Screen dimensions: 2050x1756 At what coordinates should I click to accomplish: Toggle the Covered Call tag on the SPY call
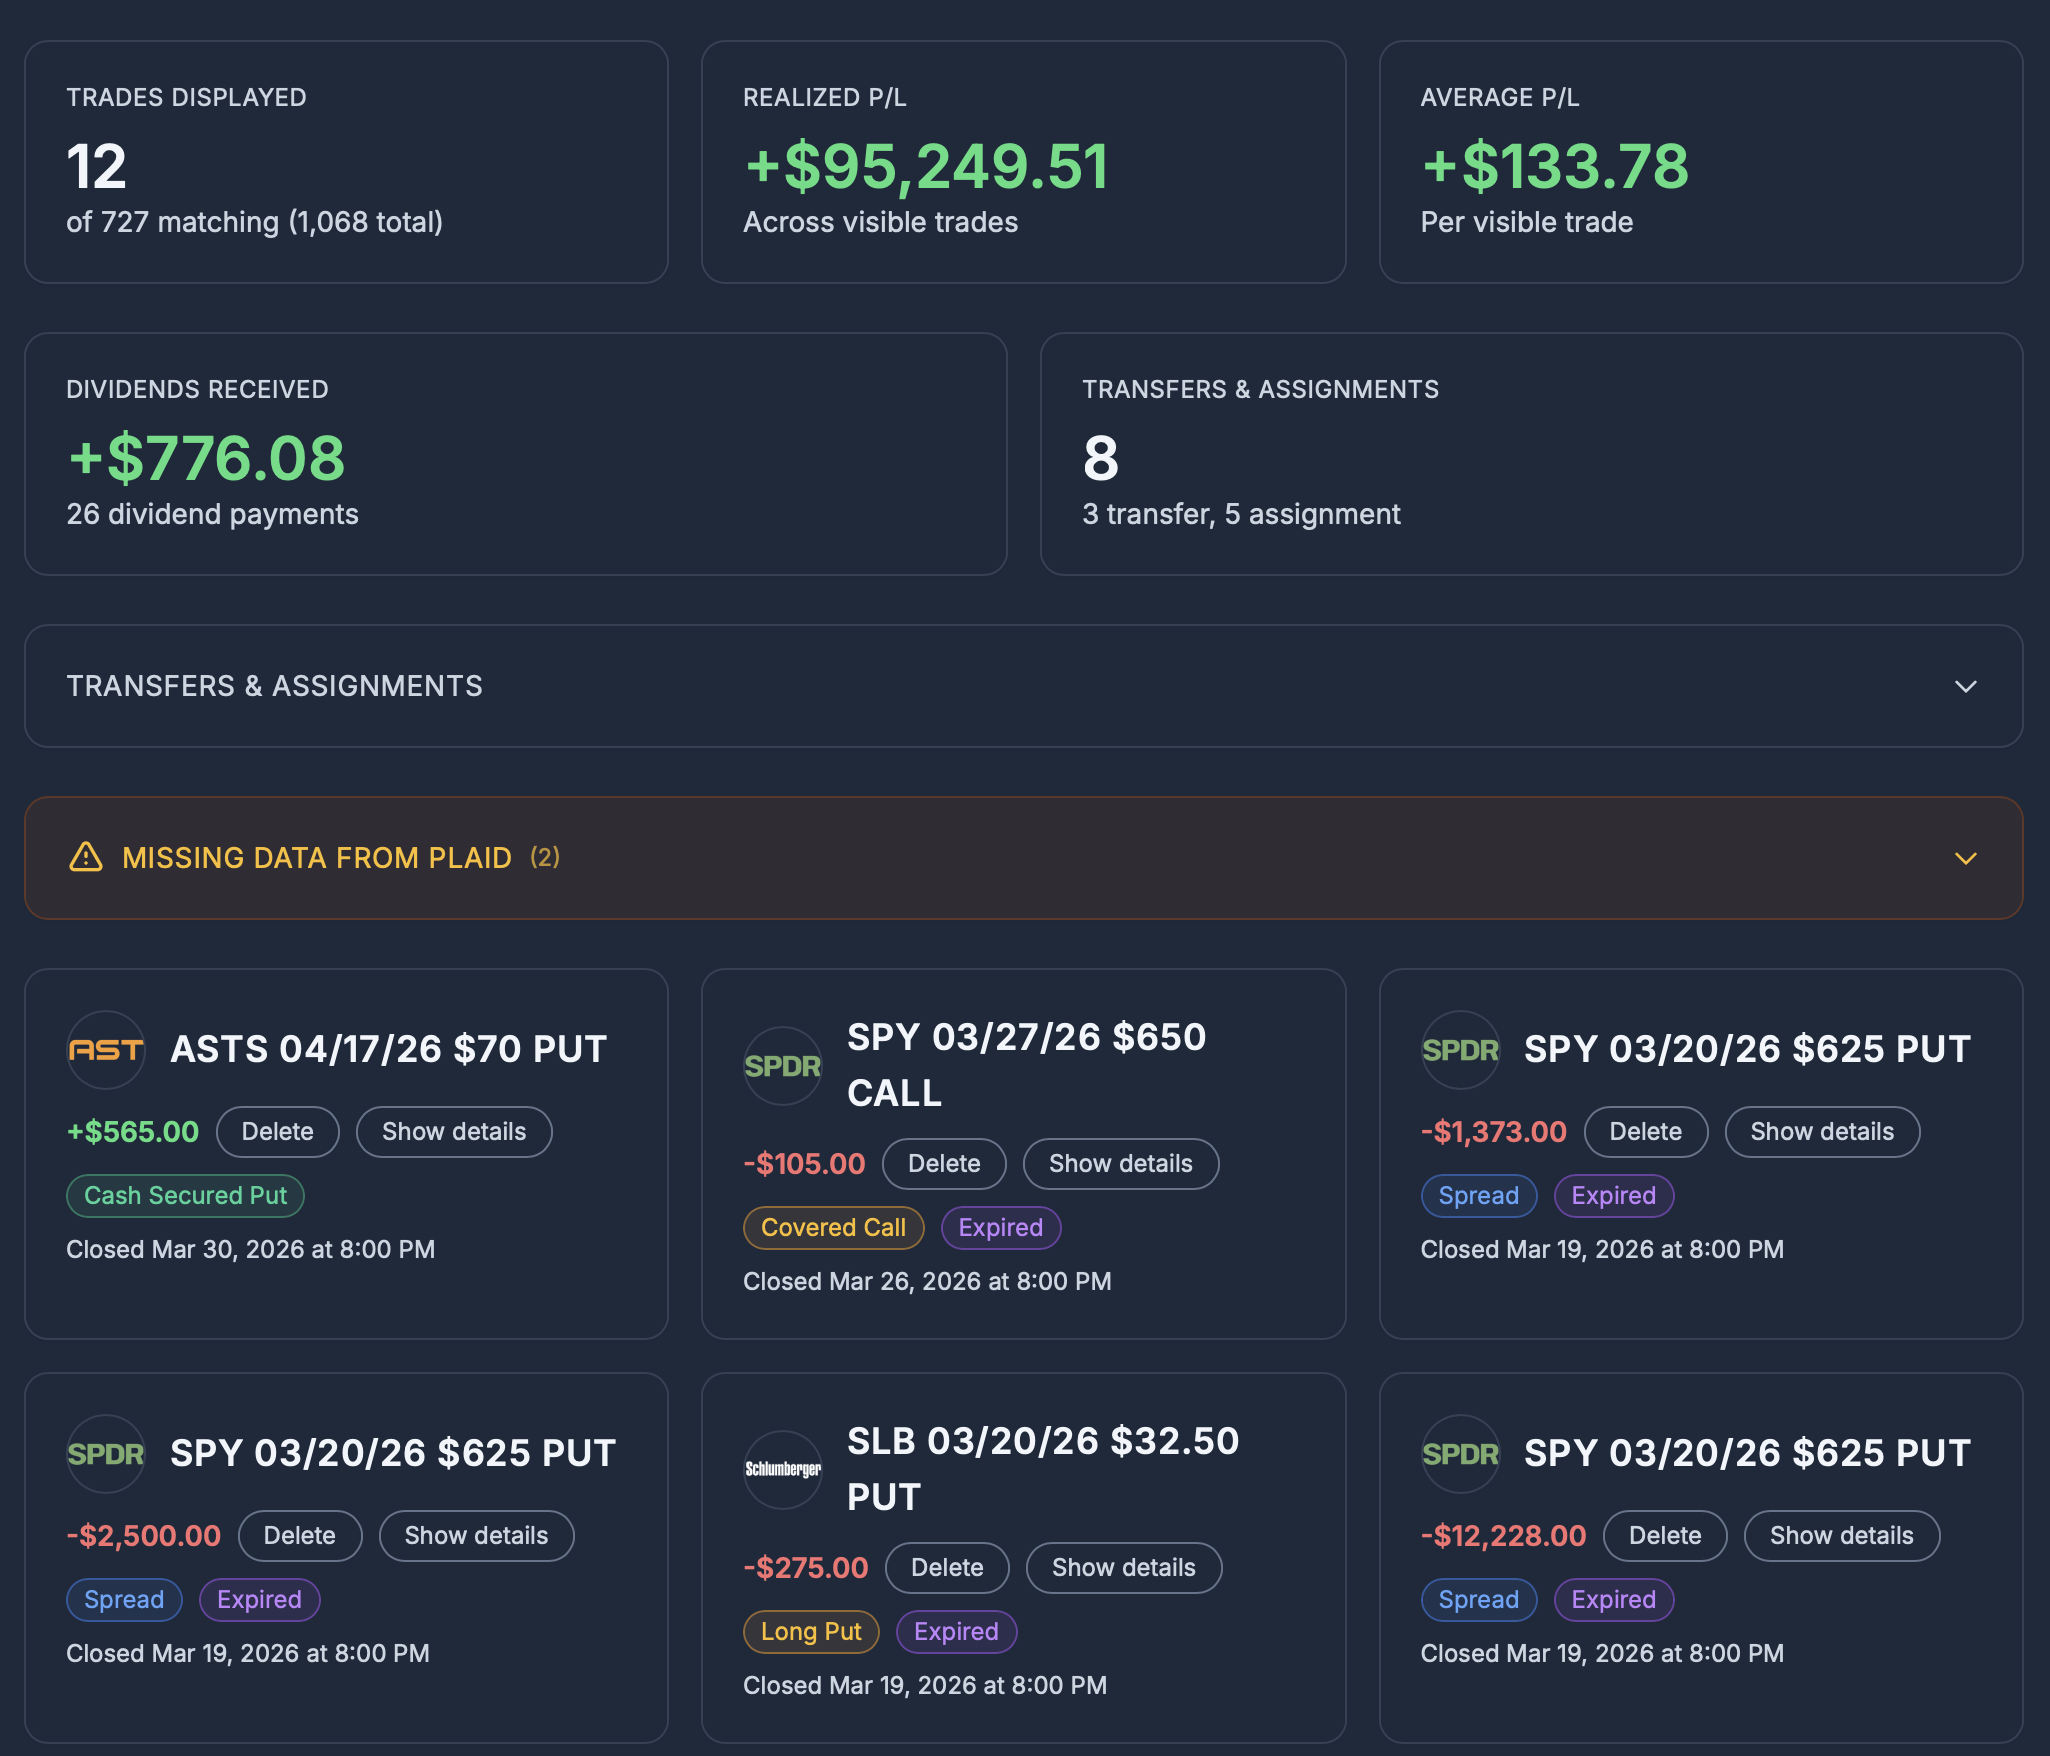tap(833, 1227)
